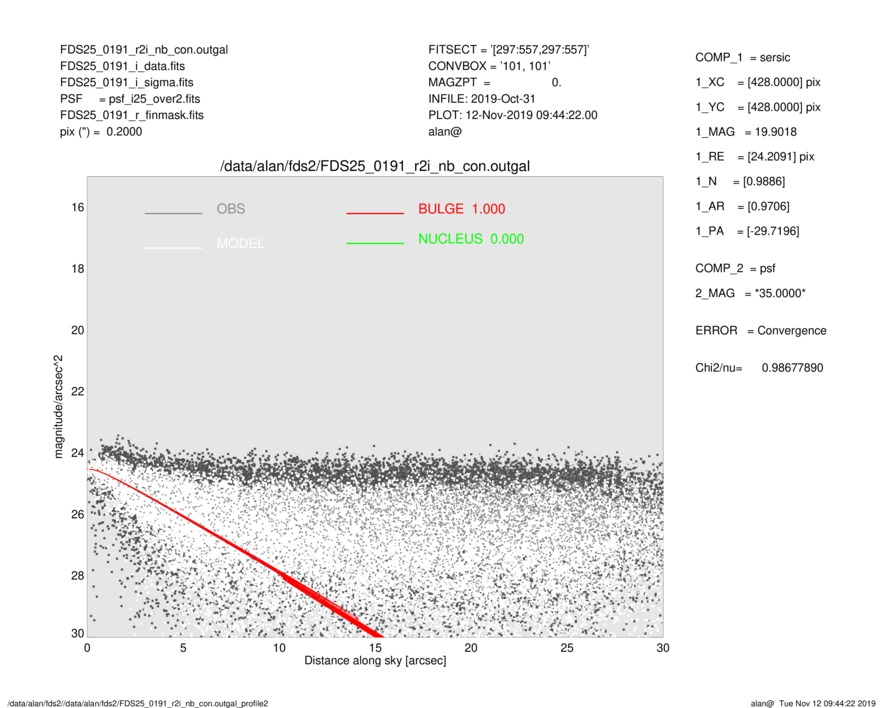The image size is (885, 708).
Task: Click the PLOT: 12-Nov-2019 09:44:22.00 timestamp
Action: click(x=512, y=115)
